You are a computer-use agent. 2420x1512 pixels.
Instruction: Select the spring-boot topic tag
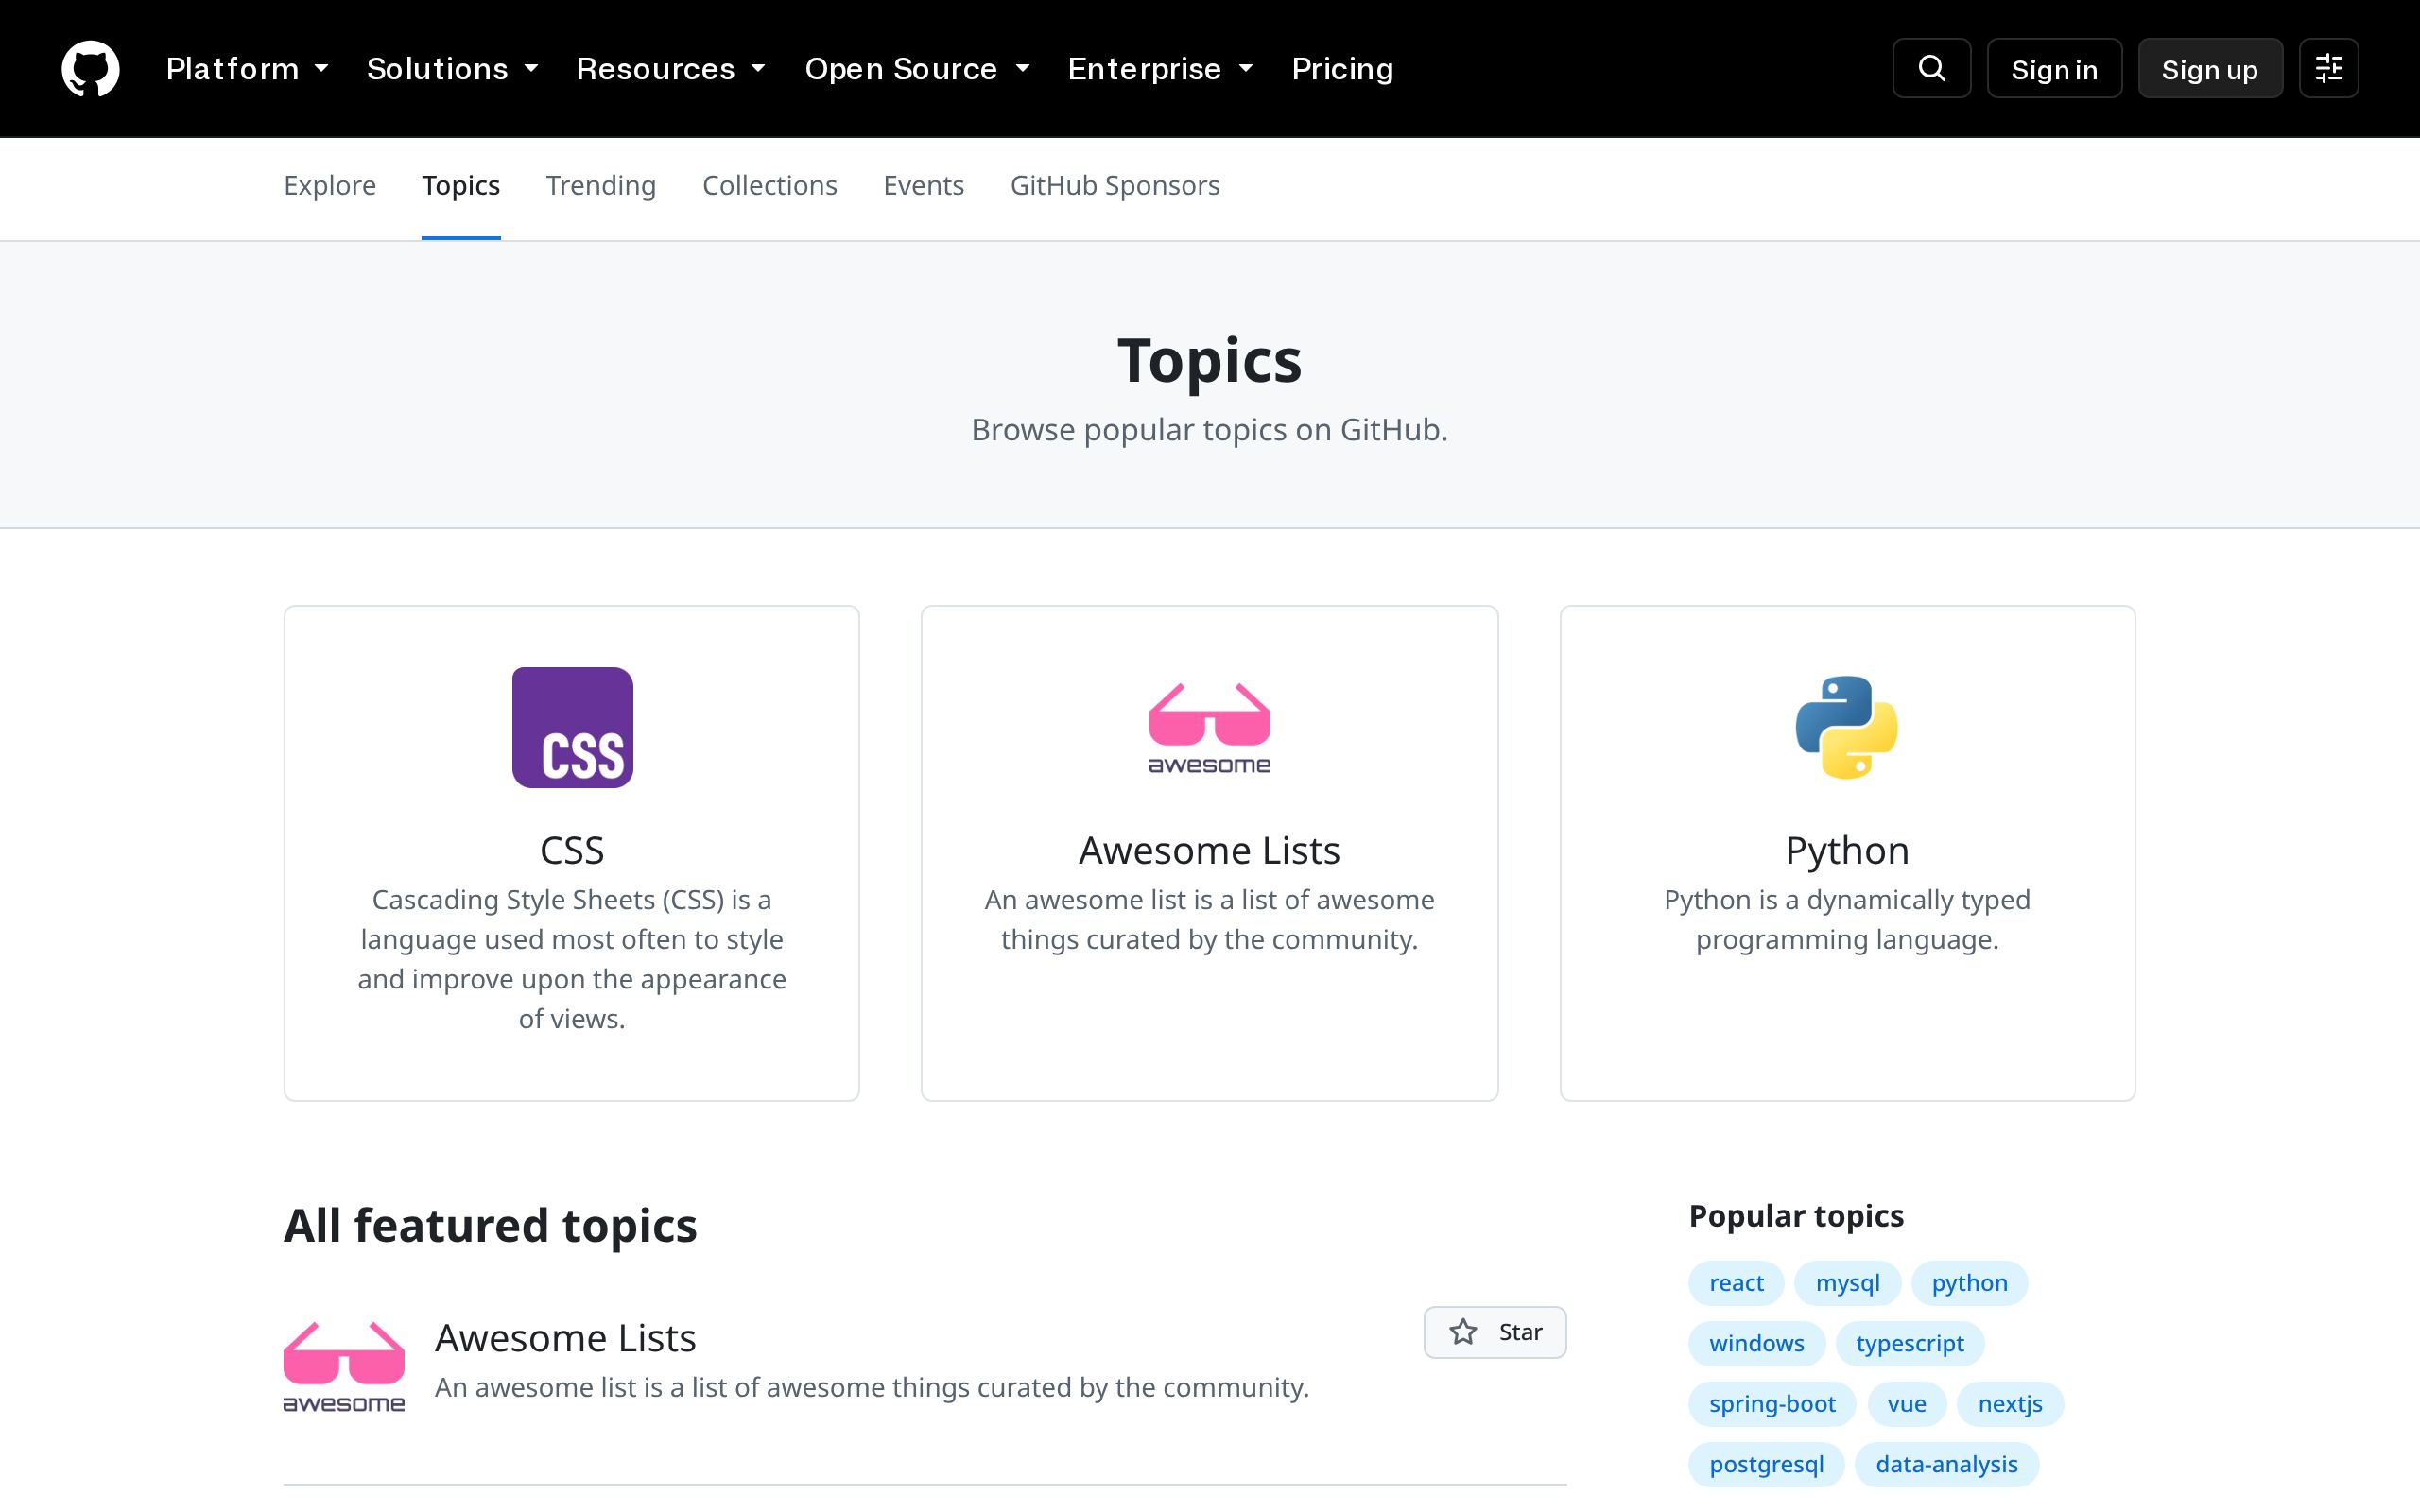coord(1772,1404)
